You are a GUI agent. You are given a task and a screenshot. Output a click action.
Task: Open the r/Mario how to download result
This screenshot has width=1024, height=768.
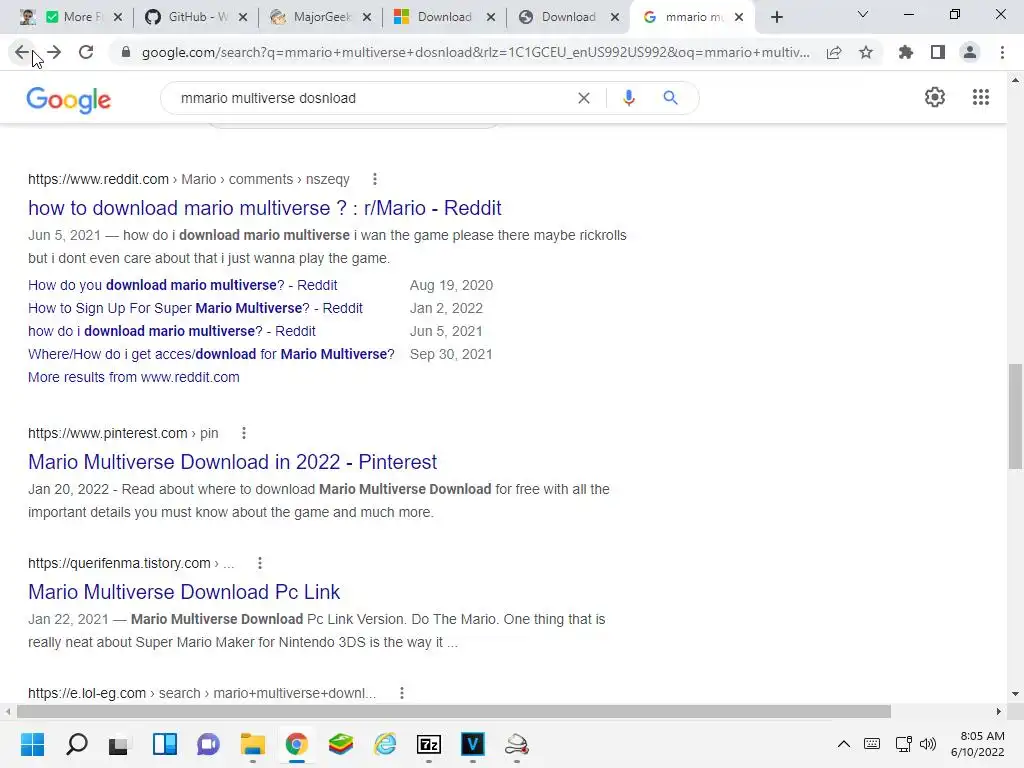pos(264,208)
